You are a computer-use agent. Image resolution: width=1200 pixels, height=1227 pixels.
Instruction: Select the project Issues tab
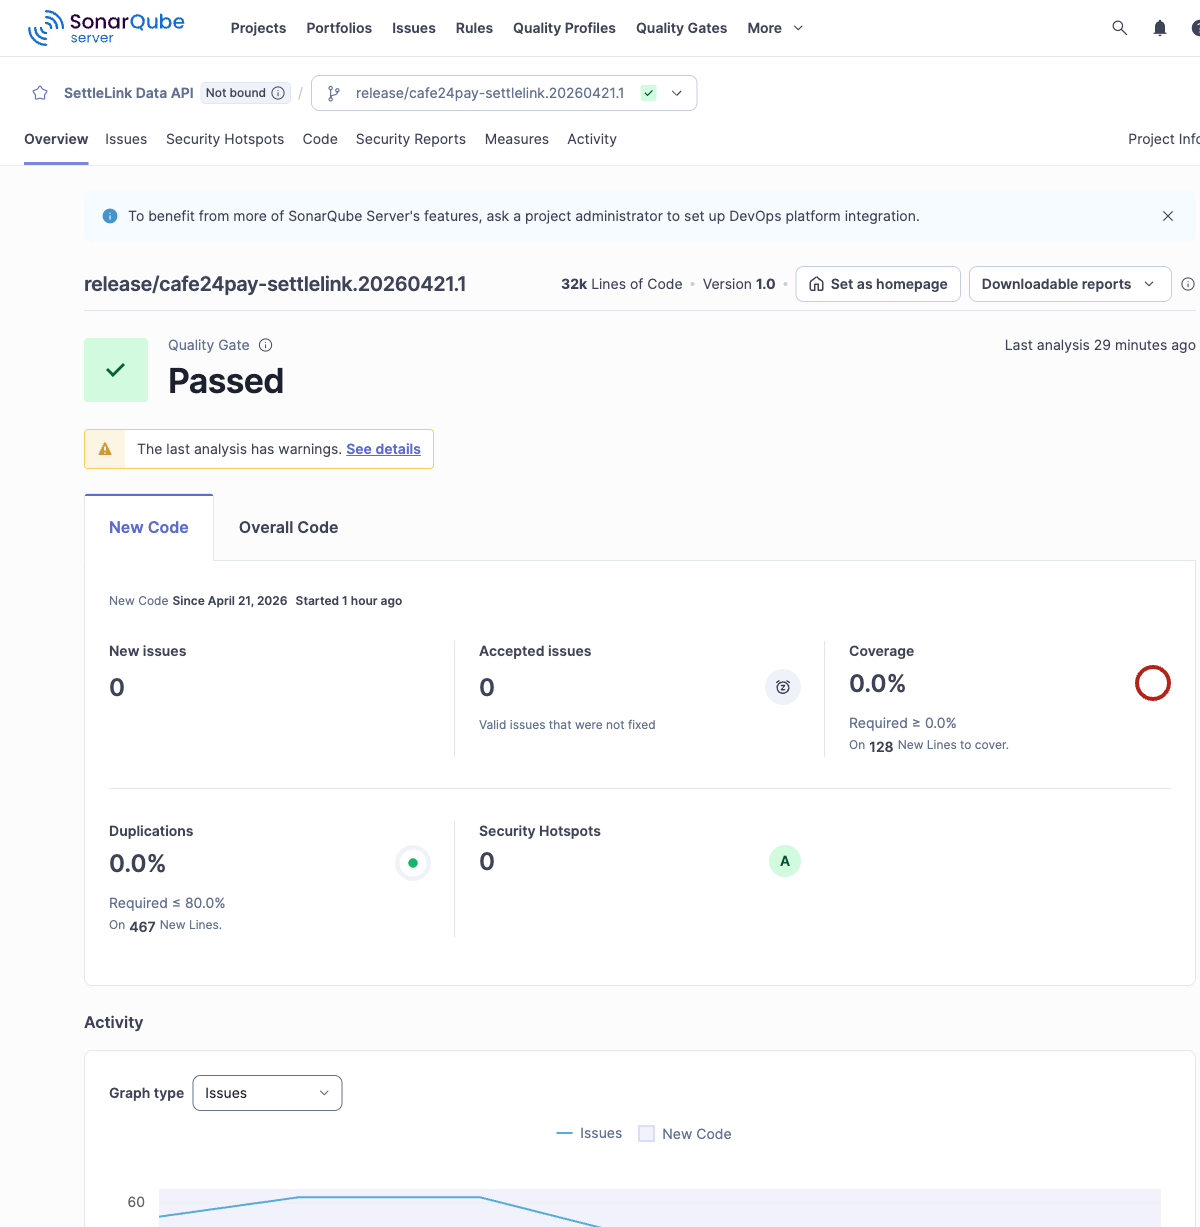click(x=126, y=139)
